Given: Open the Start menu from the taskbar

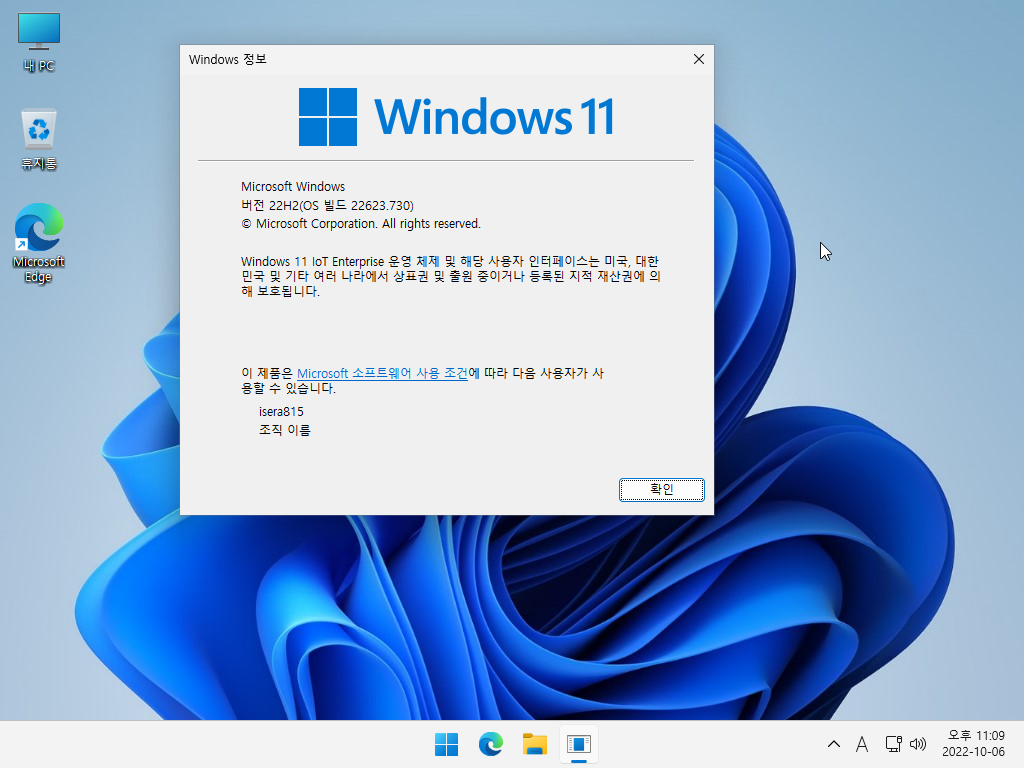Looking at the screenshot, I should pos(447,744).
